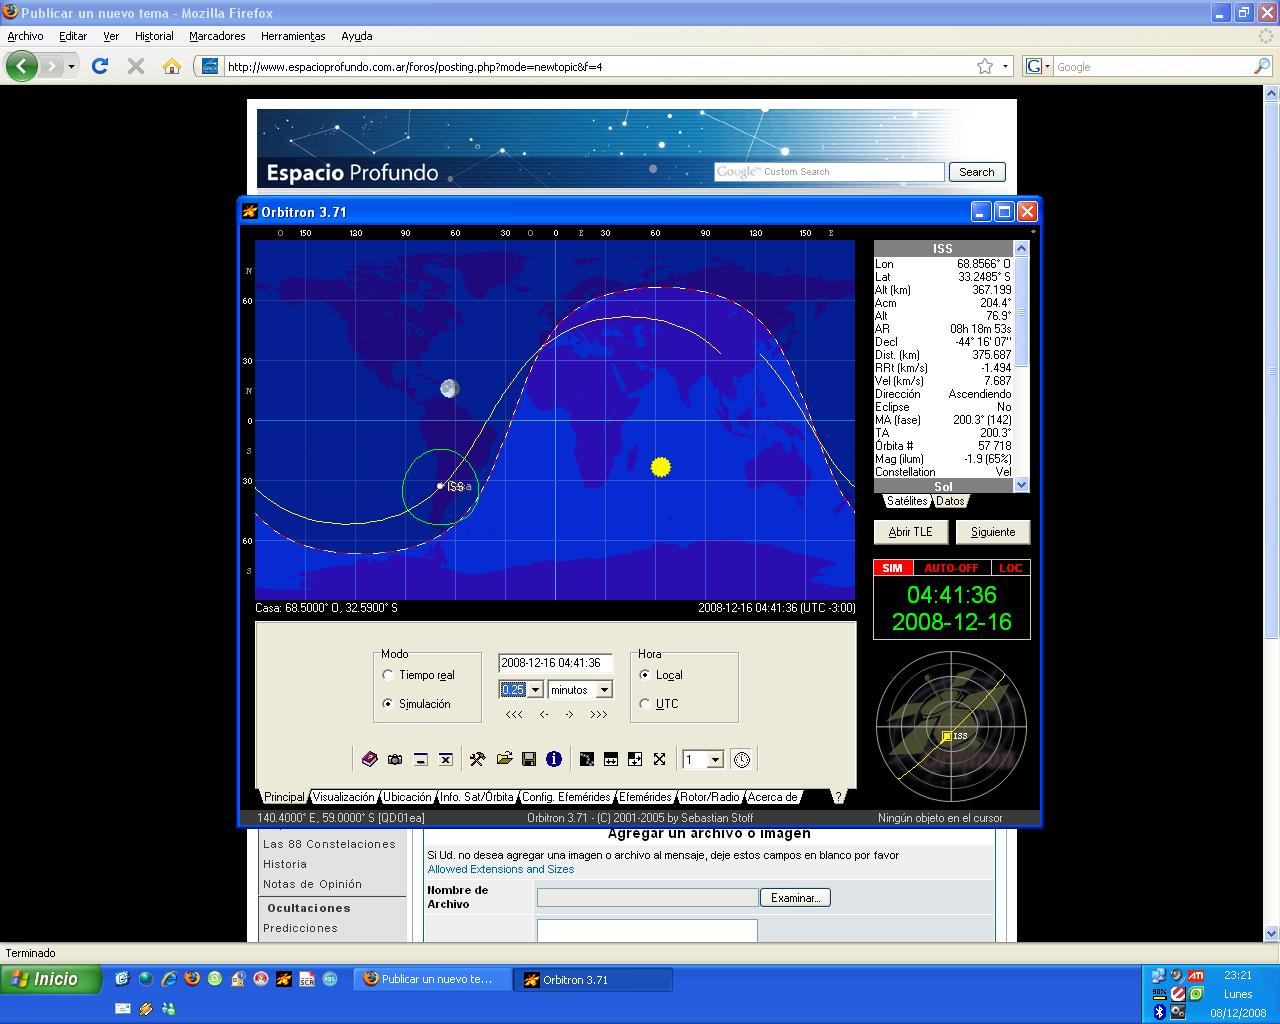Viewport: 1280px width, 1024px height.
Task: Click the satellite data list scroll down arrow
Action: [x=1021, y=484]
